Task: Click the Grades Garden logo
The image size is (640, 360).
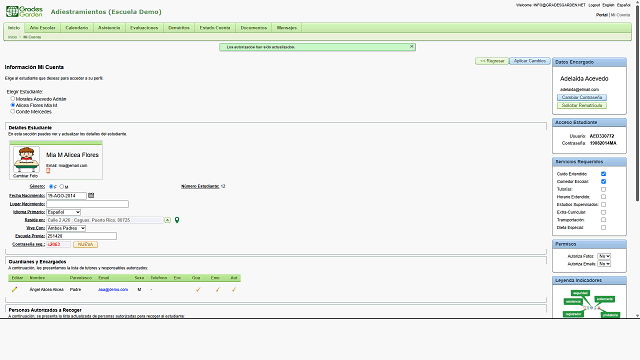Action: pyautogui.click(x=24, y=11)
